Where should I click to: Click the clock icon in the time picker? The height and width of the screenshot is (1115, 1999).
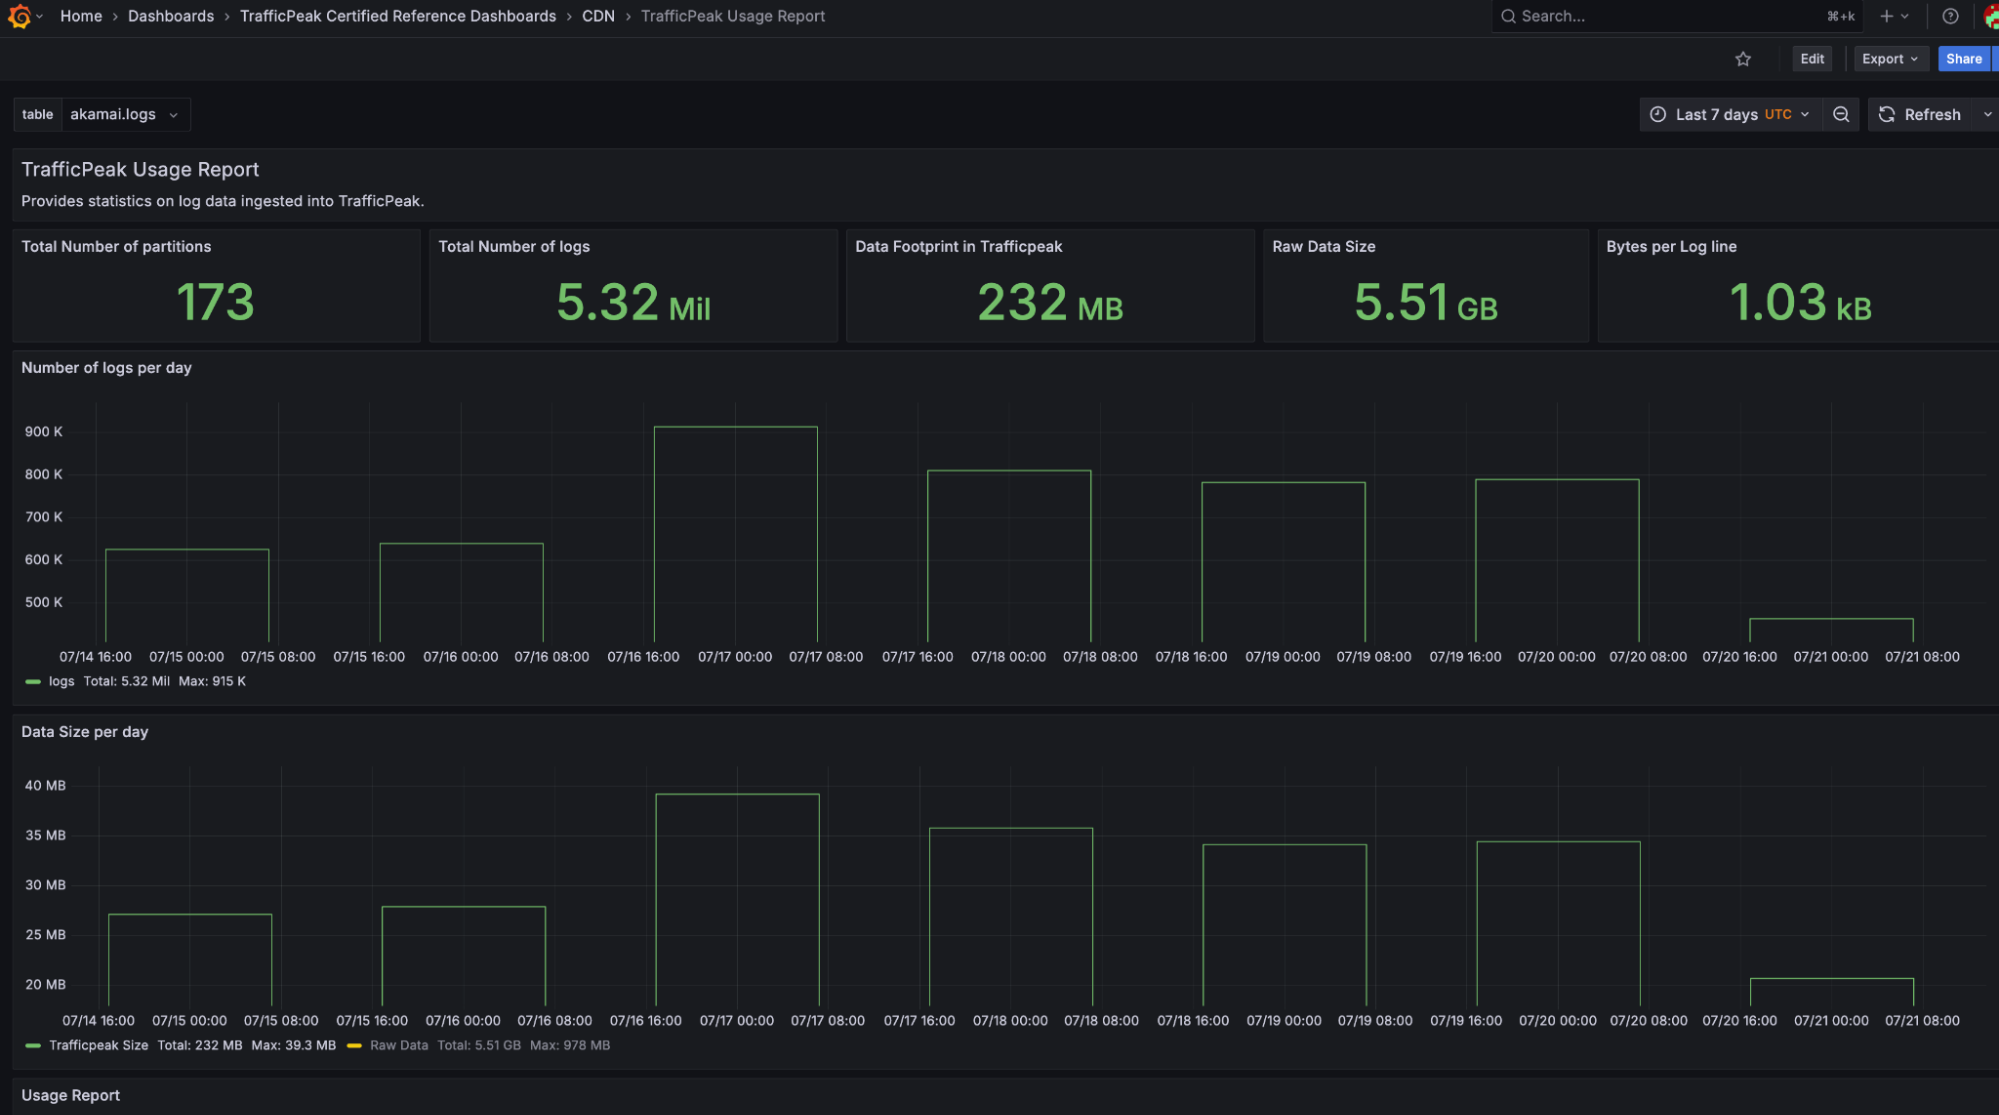tap(1658, 114)
